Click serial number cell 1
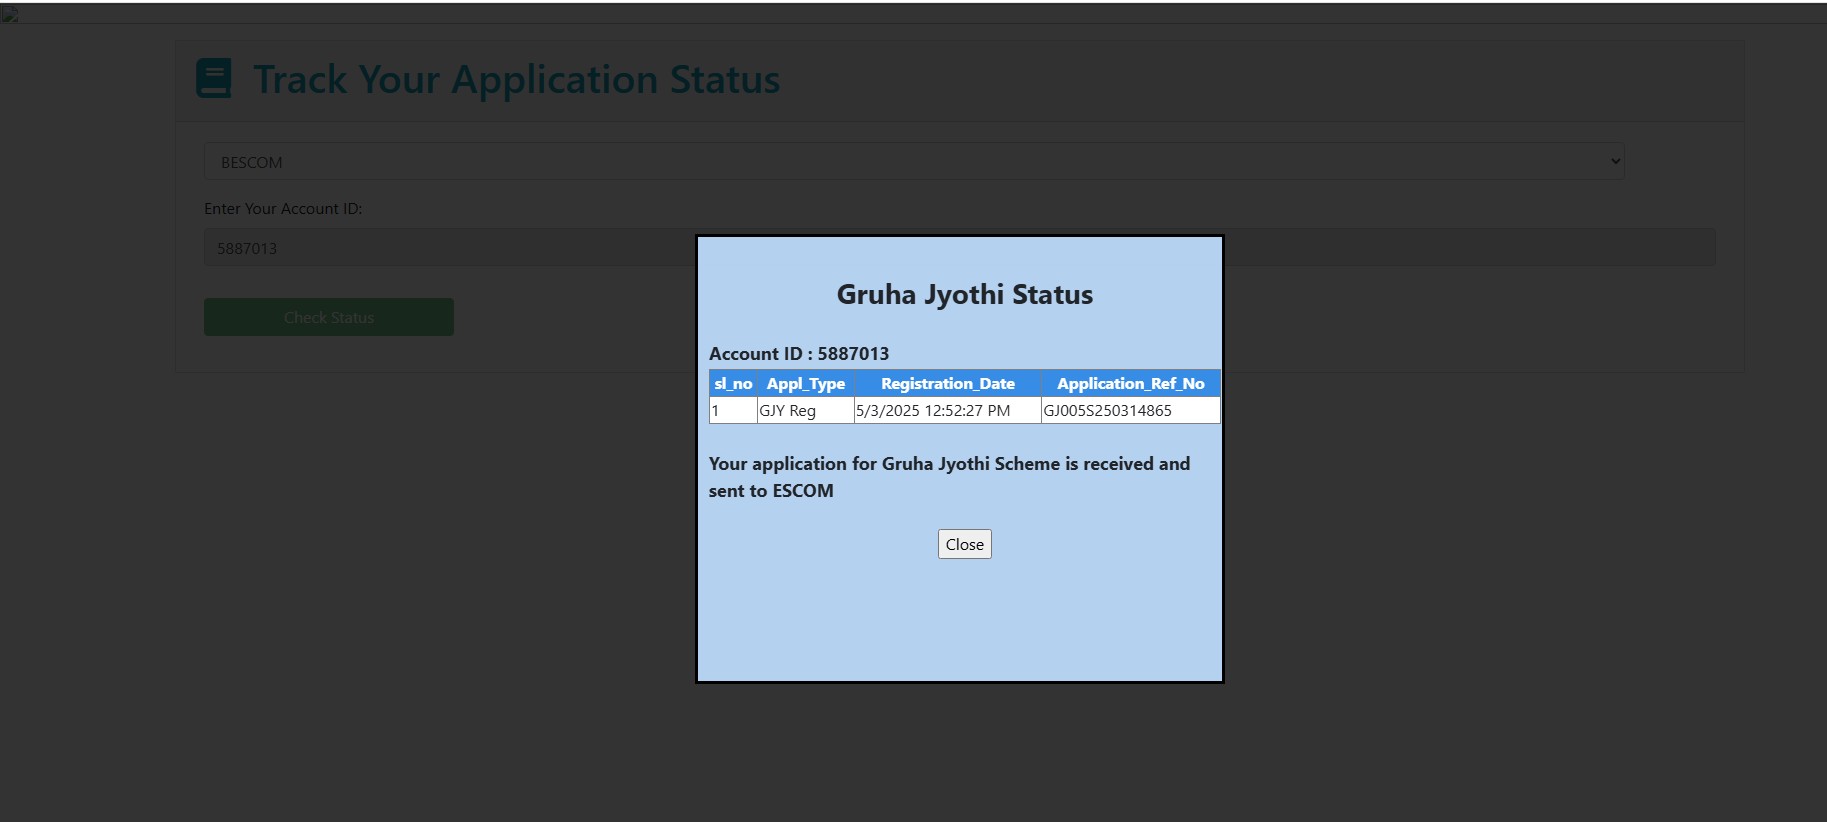The height and width of the screenshot is (822, 1827). point(733,411)
